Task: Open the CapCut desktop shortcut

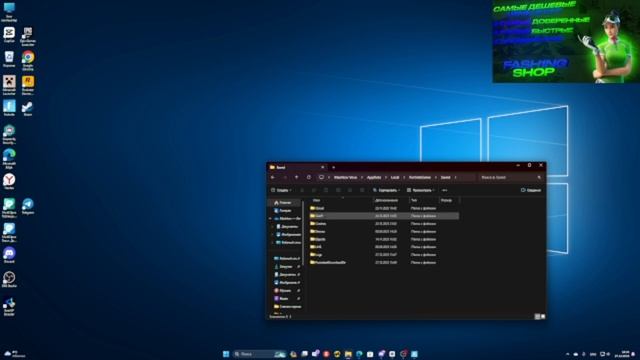Action: click(9, 35)
